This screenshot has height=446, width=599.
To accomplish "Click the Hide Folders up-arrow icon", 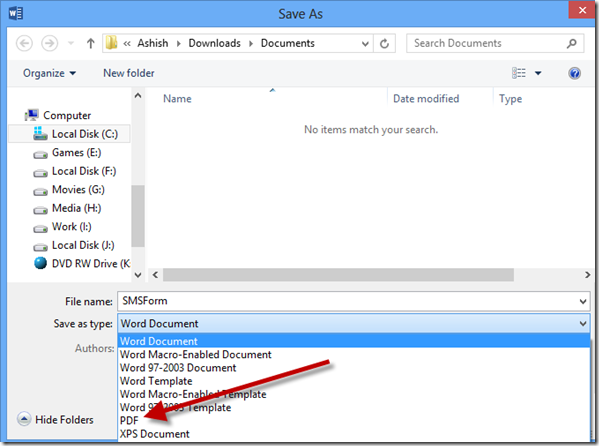I will click(x=24, y=419).
